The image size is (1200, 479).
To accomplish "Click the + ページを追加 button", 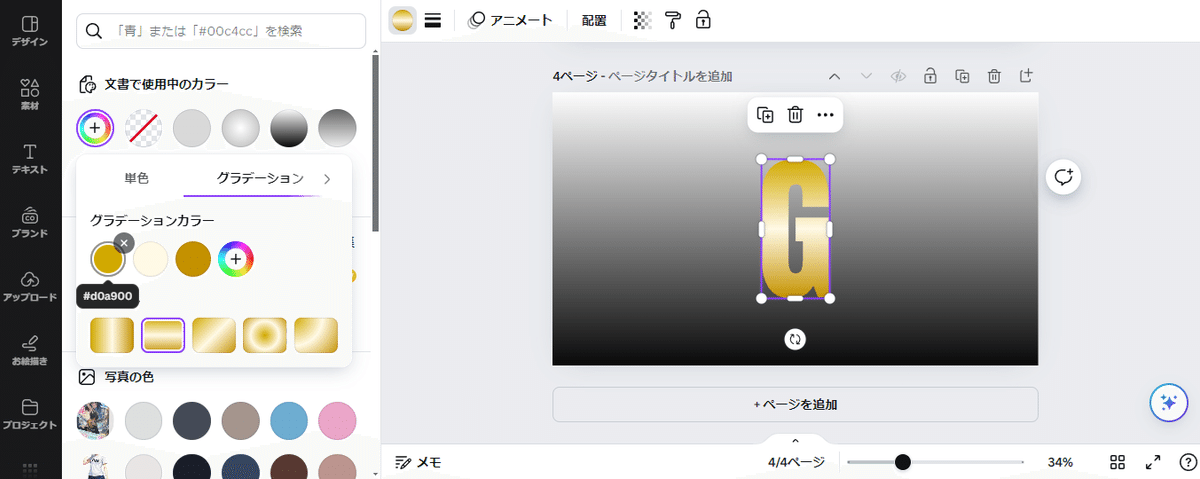I will click(x=795, y=405).
